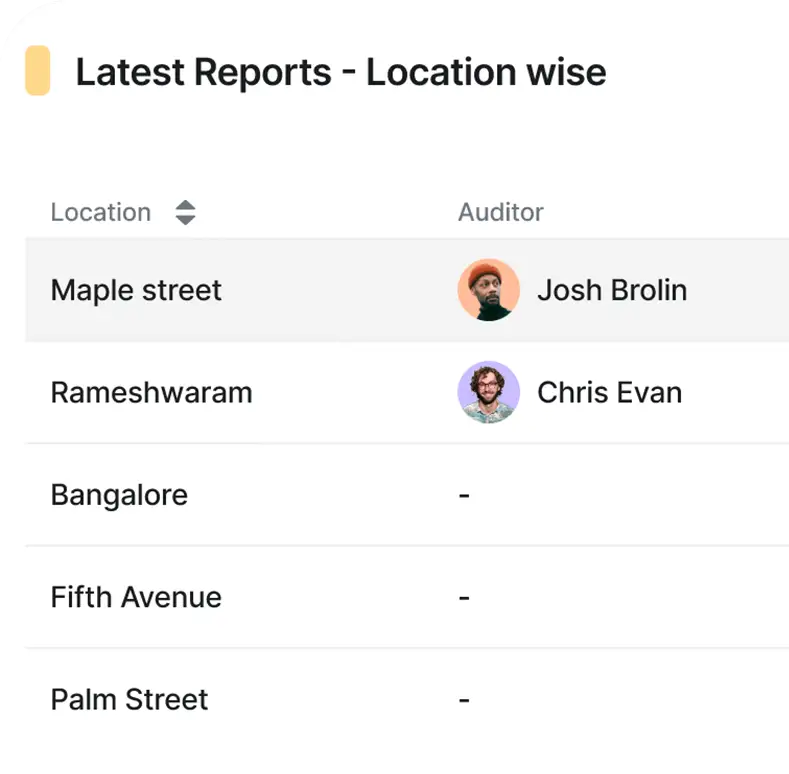This screenshot has height=774, width=789.
Task: Select the Rameshwaram location cell
Action: (151, 393)
